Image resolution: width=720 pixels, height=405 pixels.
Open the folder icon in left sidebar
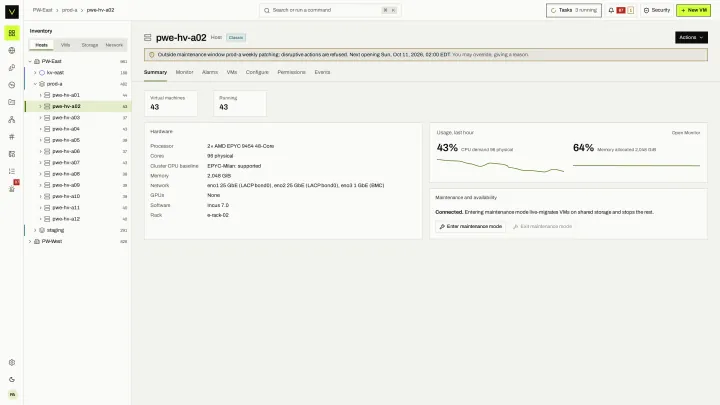(x=12, y=102)
